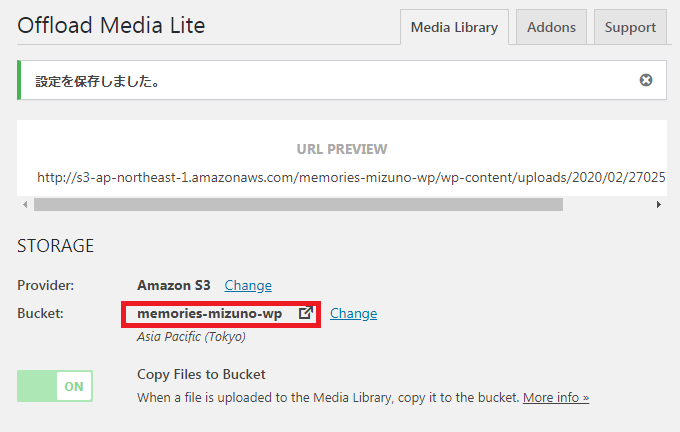The image size is (680, 432).
Task: Click the Offload Media Lite title
Action: point(111,25)
